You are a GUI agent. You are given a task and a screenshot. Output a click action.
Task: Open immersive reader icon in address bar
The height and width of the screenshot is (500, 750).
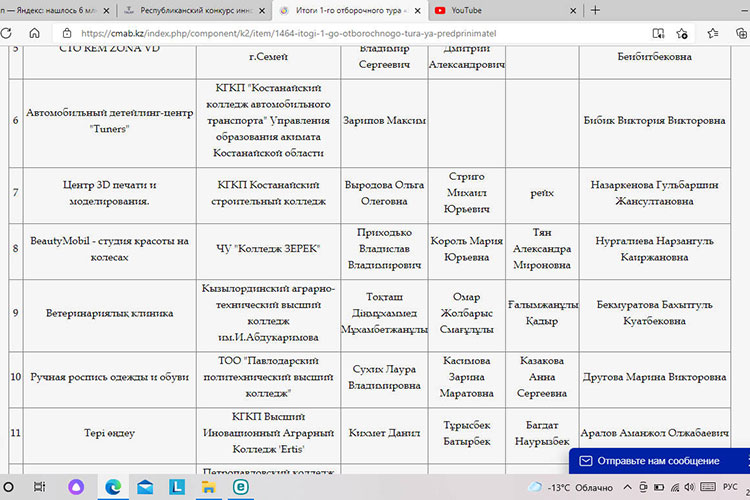658,33
